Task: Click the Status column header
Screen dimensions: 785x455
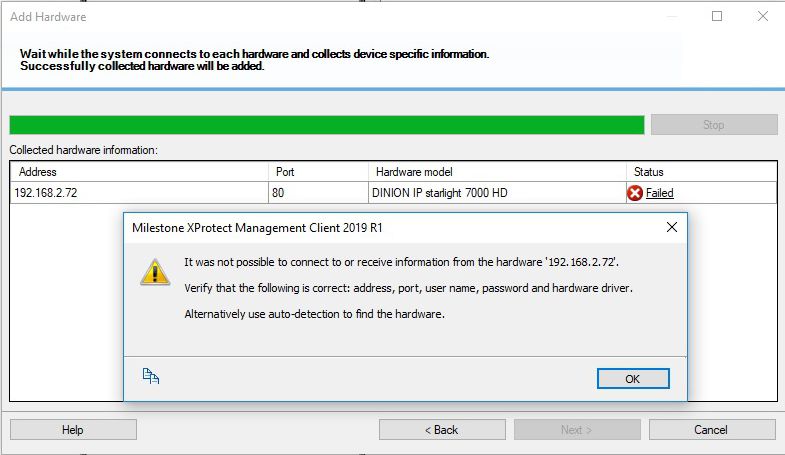Action: click(x=701, y=172)
